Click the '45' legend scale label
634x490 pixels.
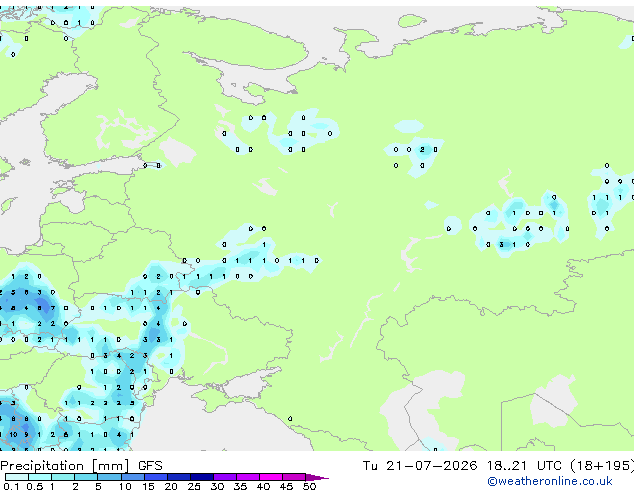point(286,486)
